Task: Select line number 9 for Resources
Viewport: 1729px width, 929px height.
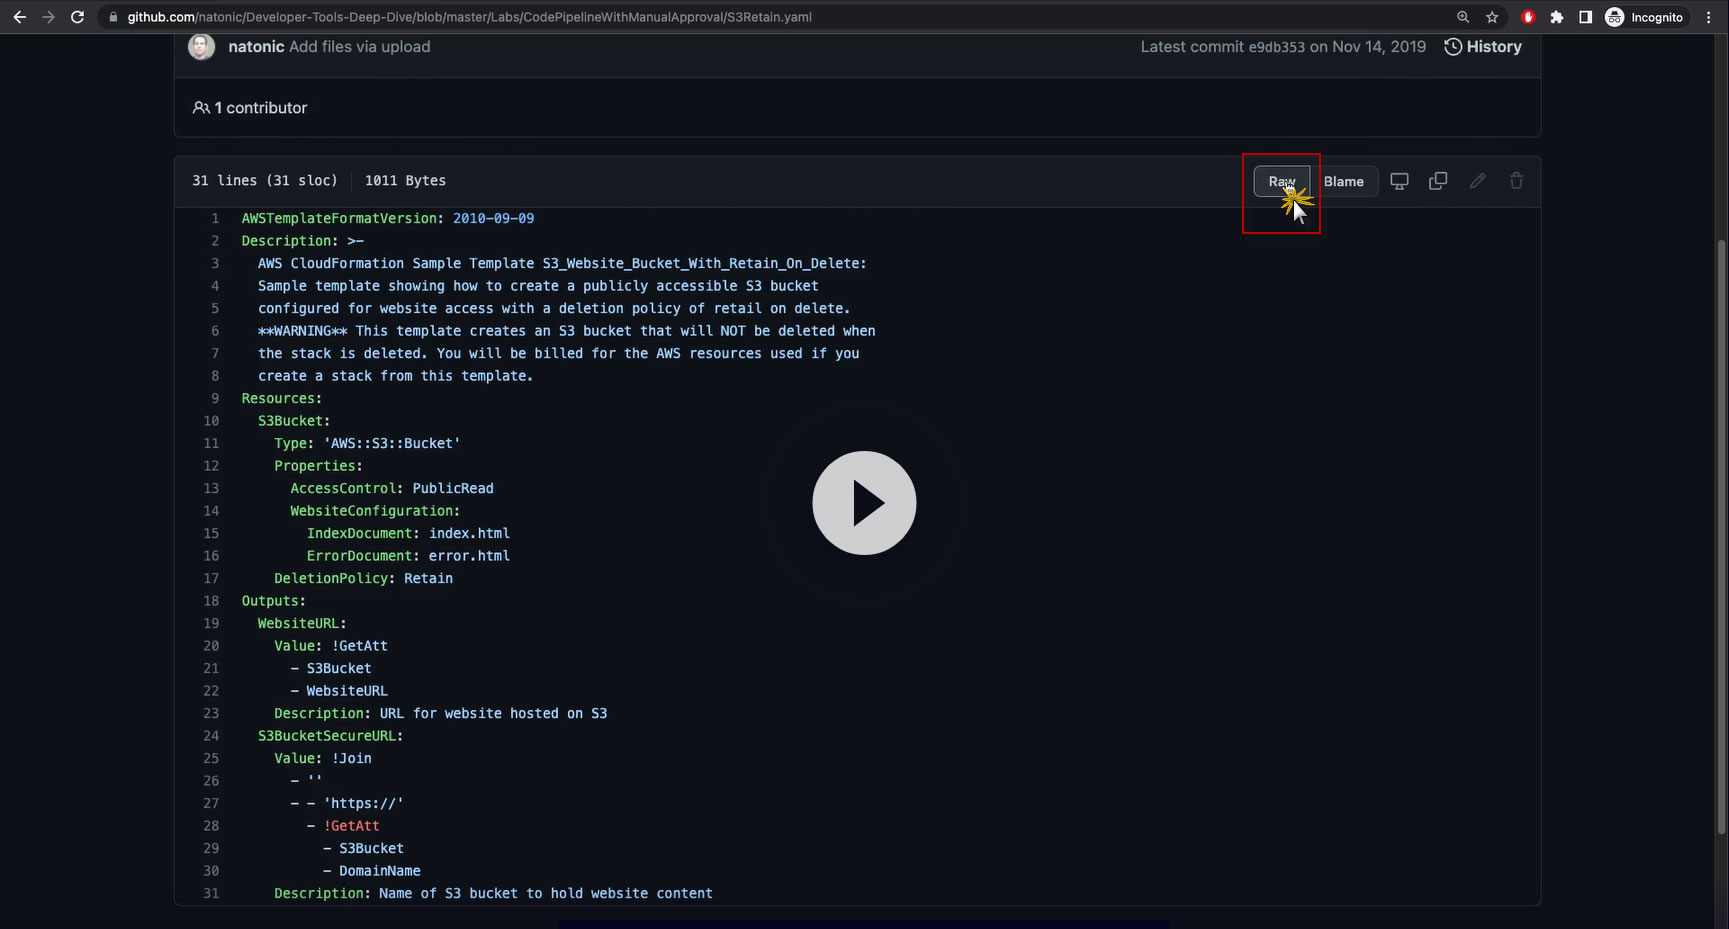Action: [215, 398]
